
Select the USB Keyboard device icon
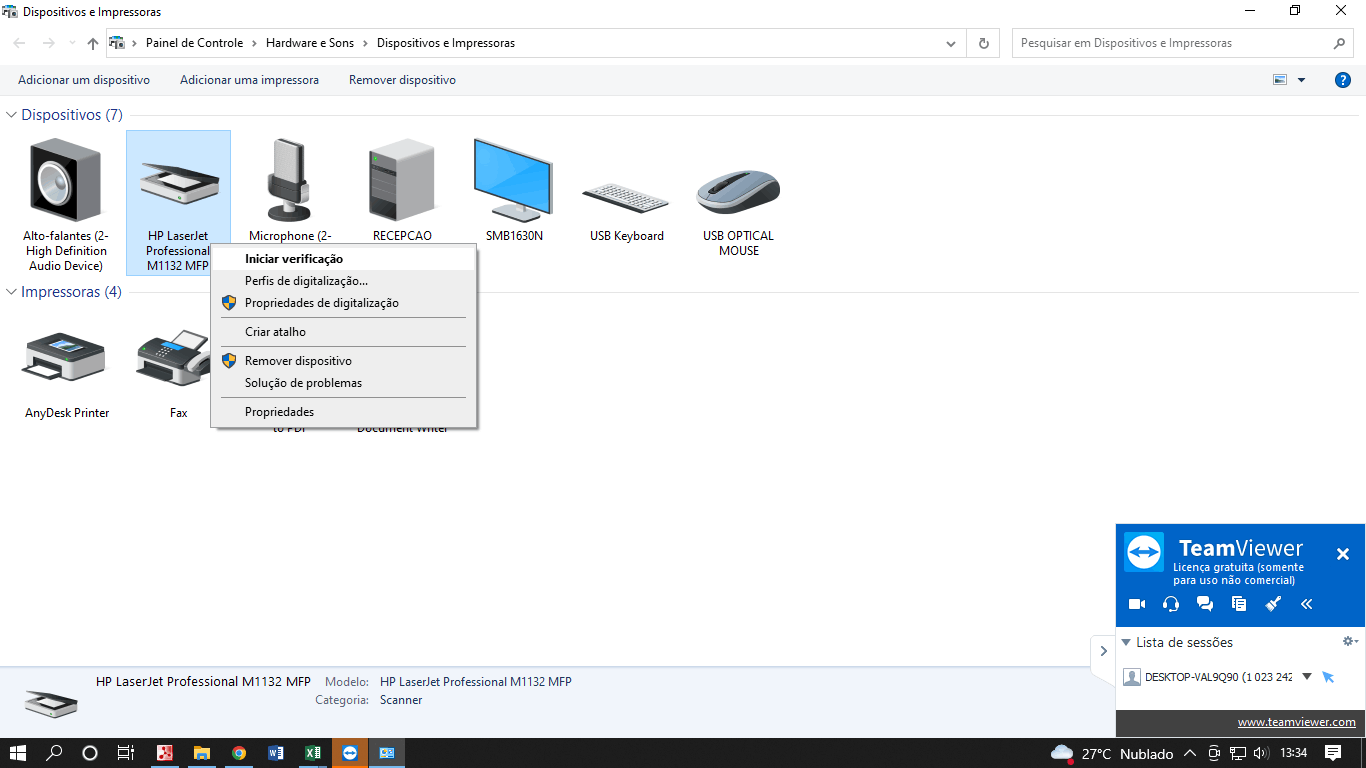tap(626, 197)
